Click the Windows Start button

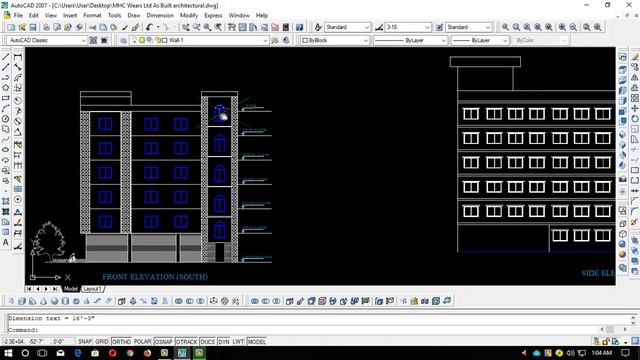(x=8, y=353)
